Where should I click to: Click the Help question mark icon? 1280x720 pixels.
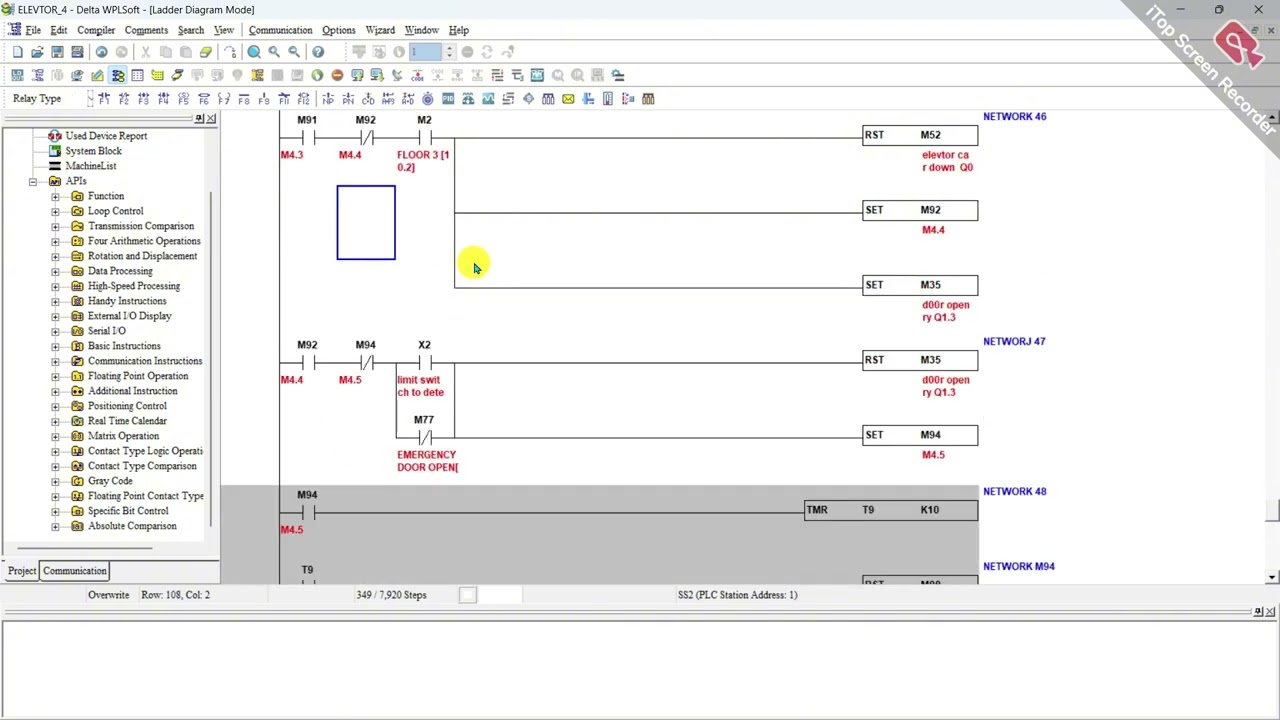318,52
